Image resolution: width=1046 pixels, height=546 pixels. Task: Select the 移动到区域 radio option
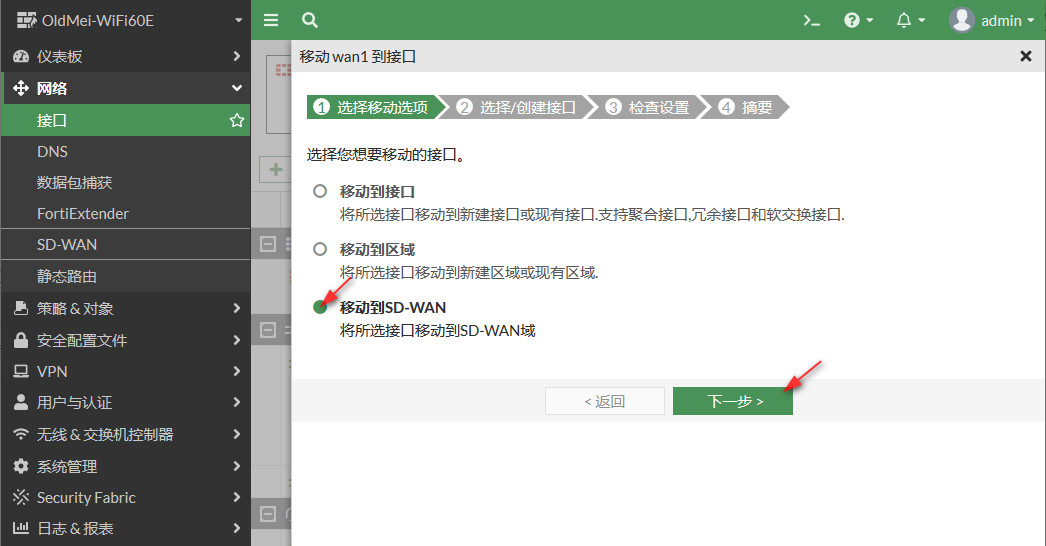320,249
